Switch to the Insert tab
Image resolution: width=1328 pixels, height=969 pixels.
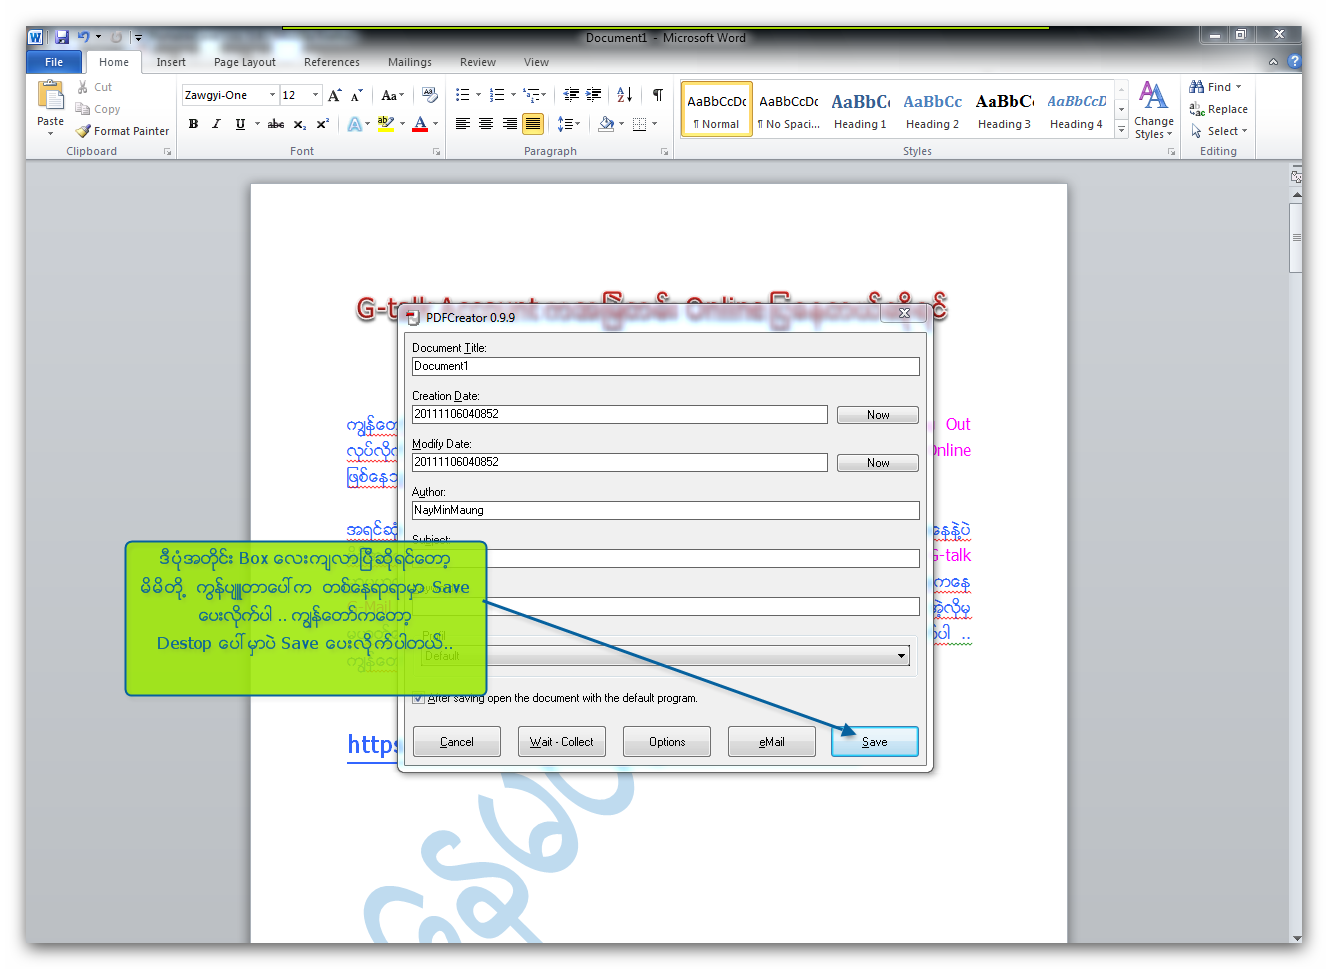pyautogui.click(x=171, y=62)
